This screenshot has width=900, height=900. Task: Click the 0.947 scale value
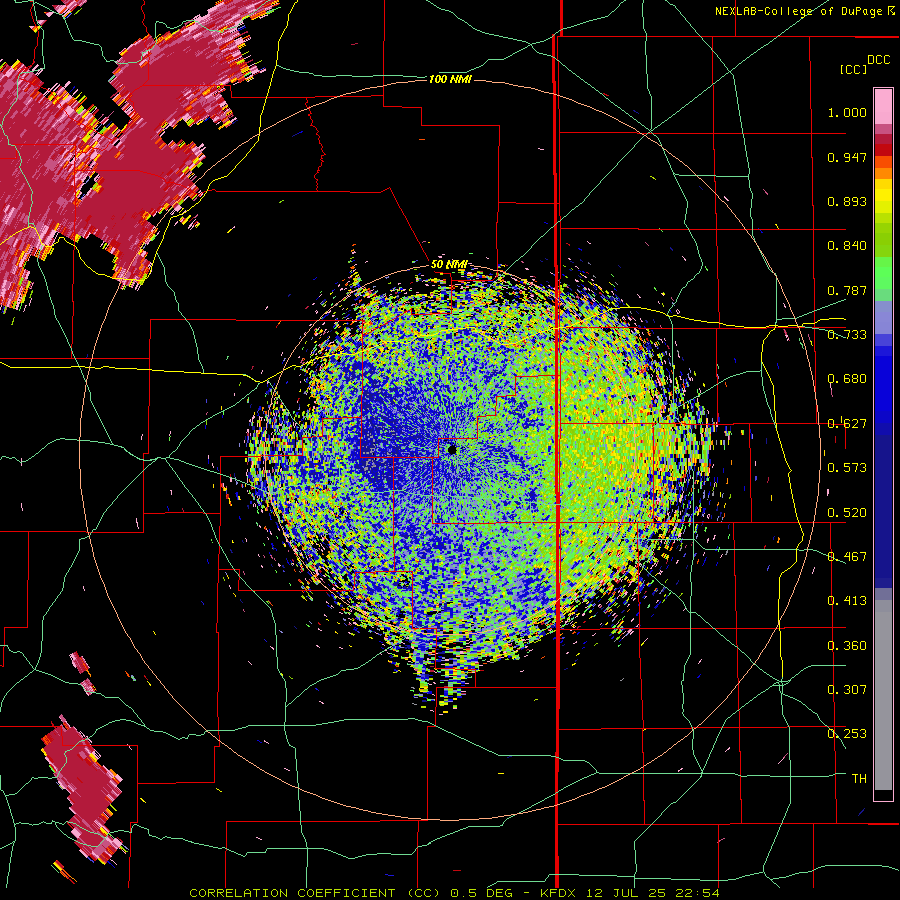pos(847,157)
